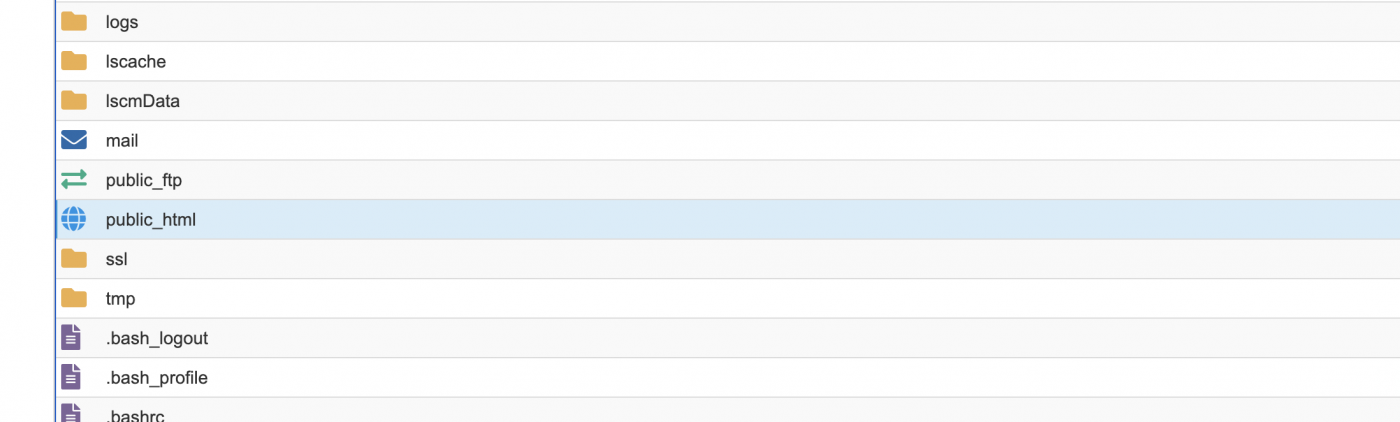
Task: Click the ssl folder icon
Action: click(x=74, y=259)
